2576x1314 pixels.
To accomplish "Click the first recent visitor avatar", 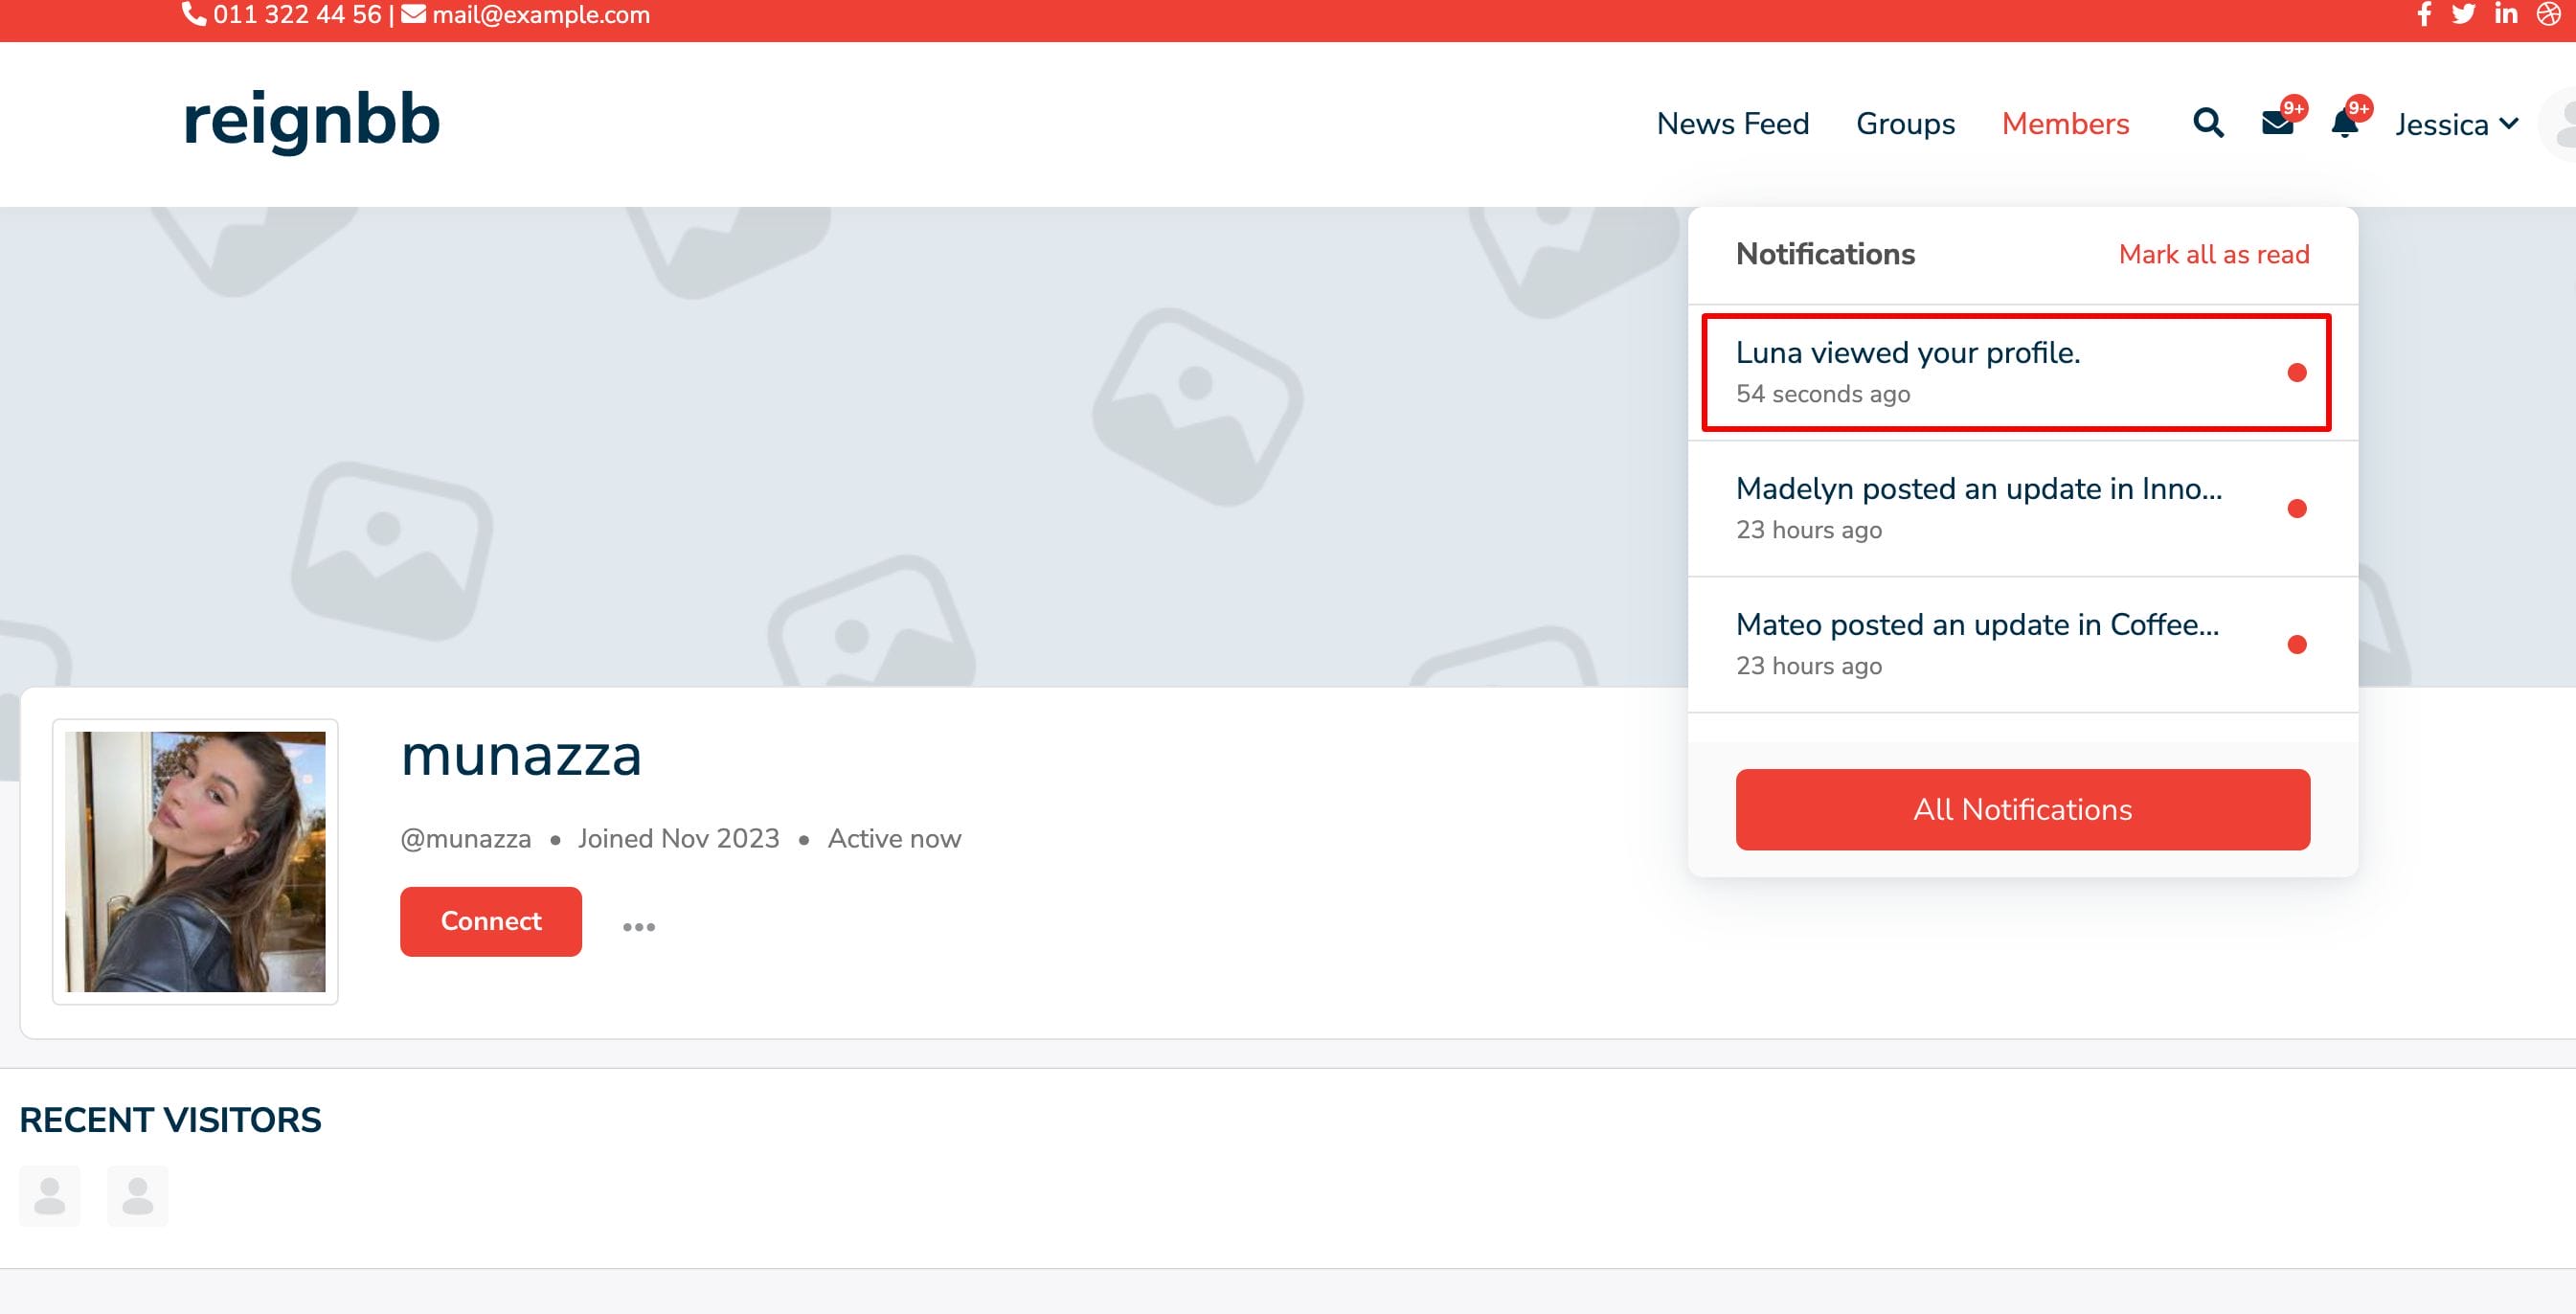I will click(50, 1196).
